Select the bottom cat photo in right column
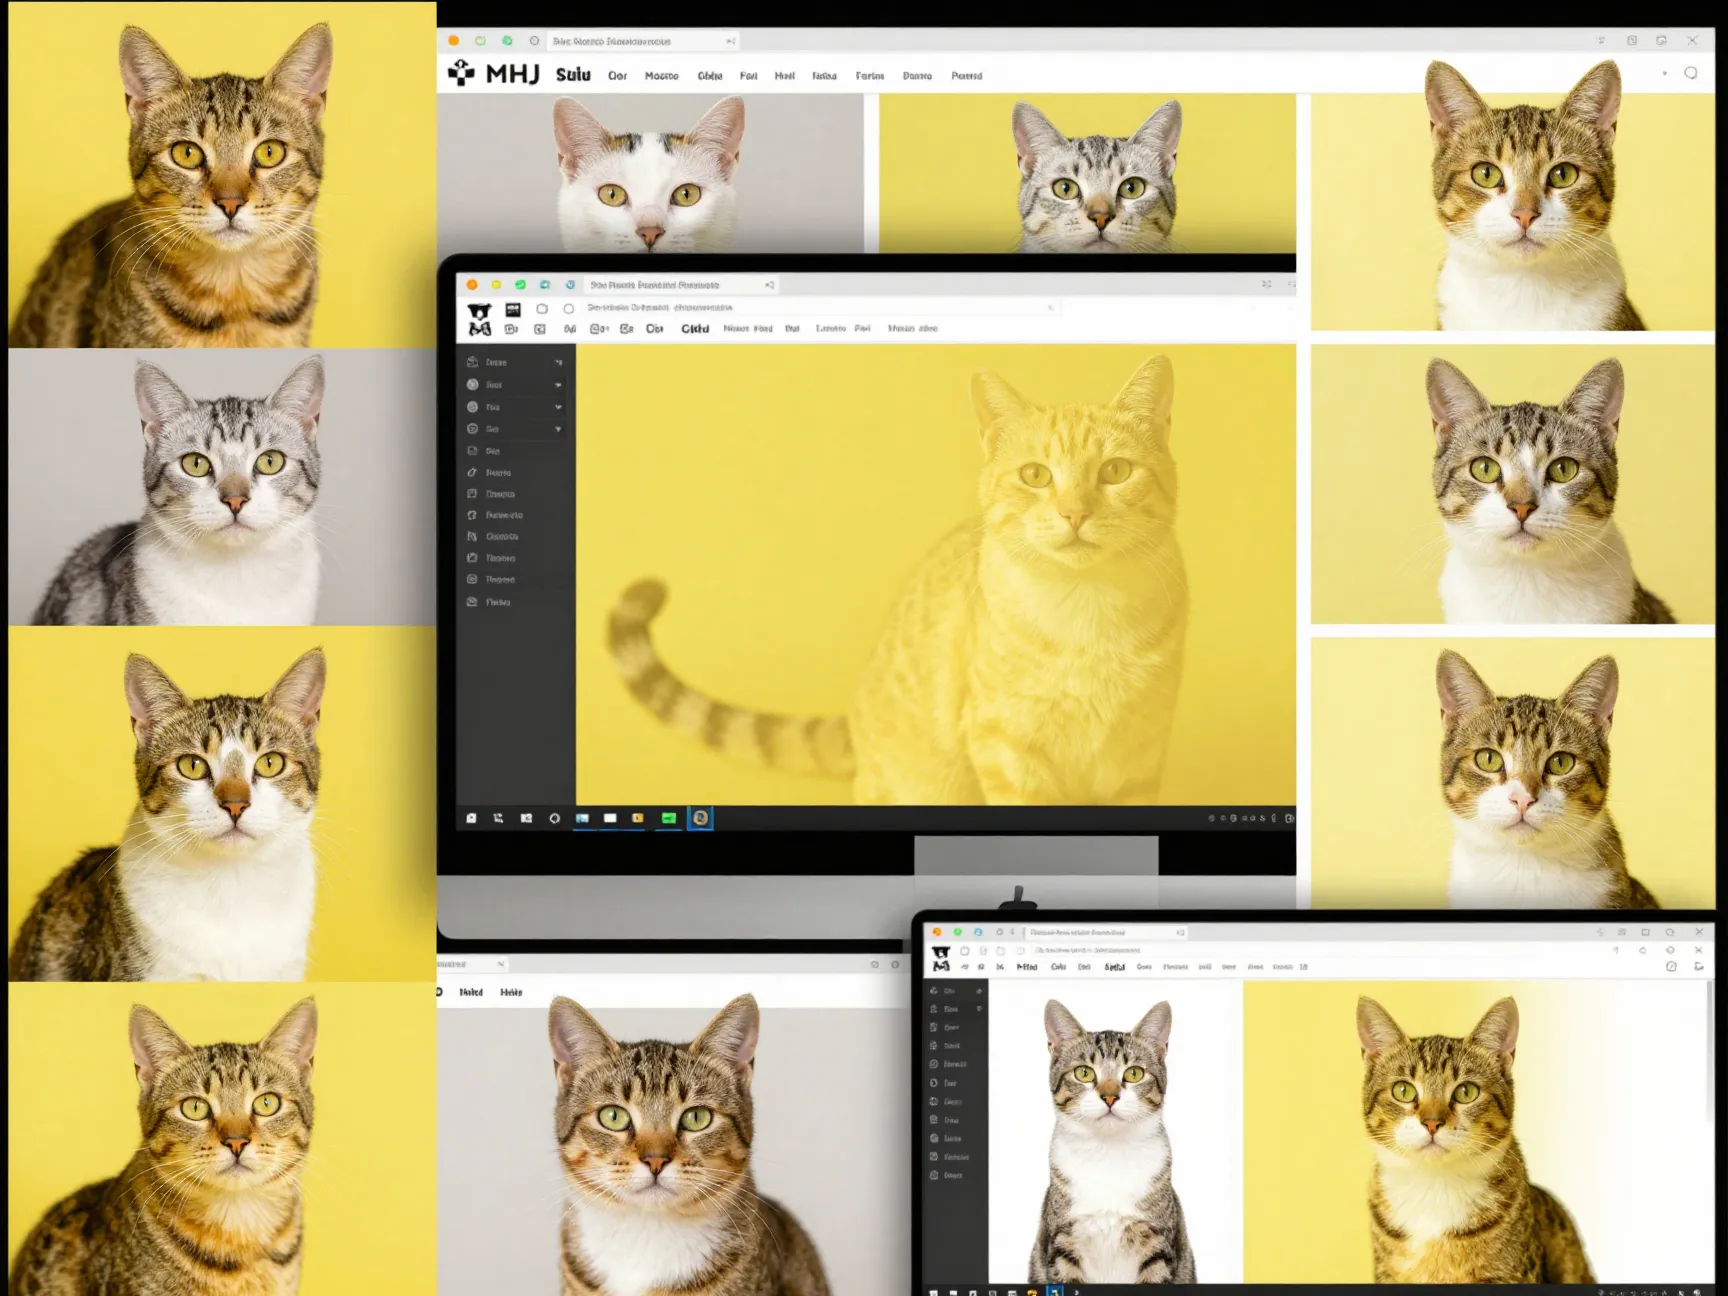 pos(1512,772)
